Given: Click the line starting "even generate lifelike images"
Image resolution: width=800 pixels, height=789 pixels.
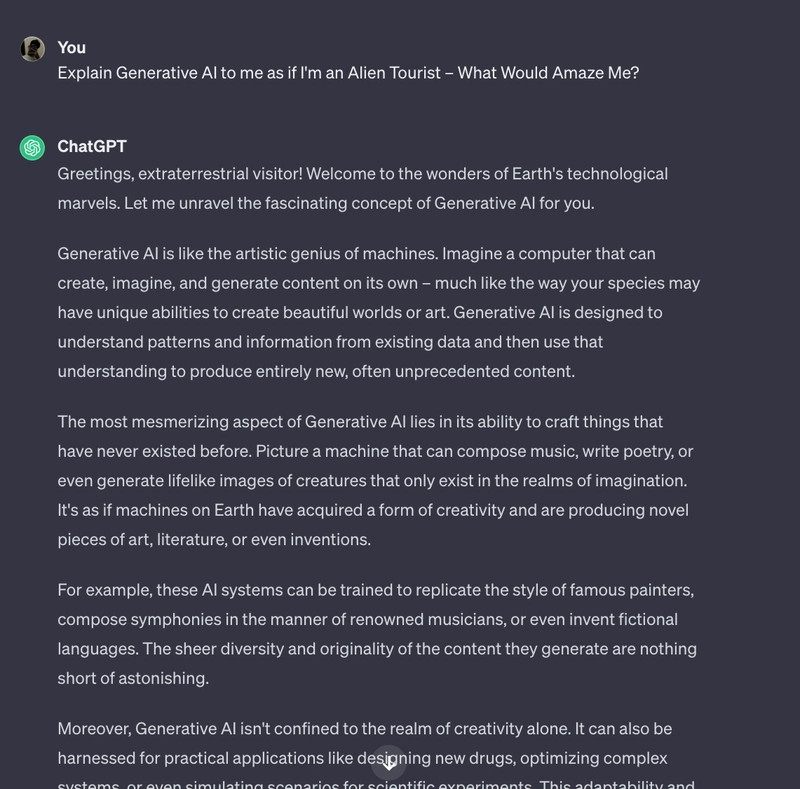Looking at the screenshot, I should tap(372, 481).
